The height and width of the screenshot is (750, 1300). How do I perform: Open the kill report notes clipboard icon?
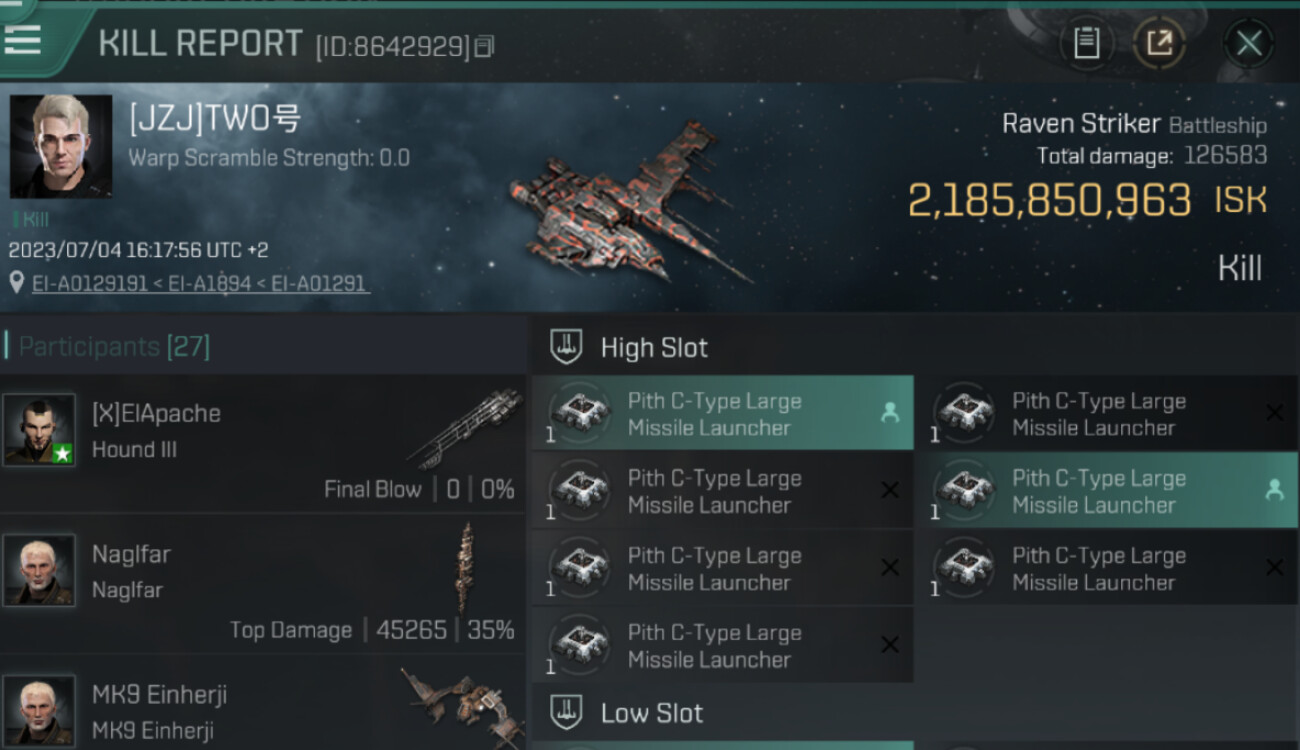pyautogui.click(x=1086, y=43)
